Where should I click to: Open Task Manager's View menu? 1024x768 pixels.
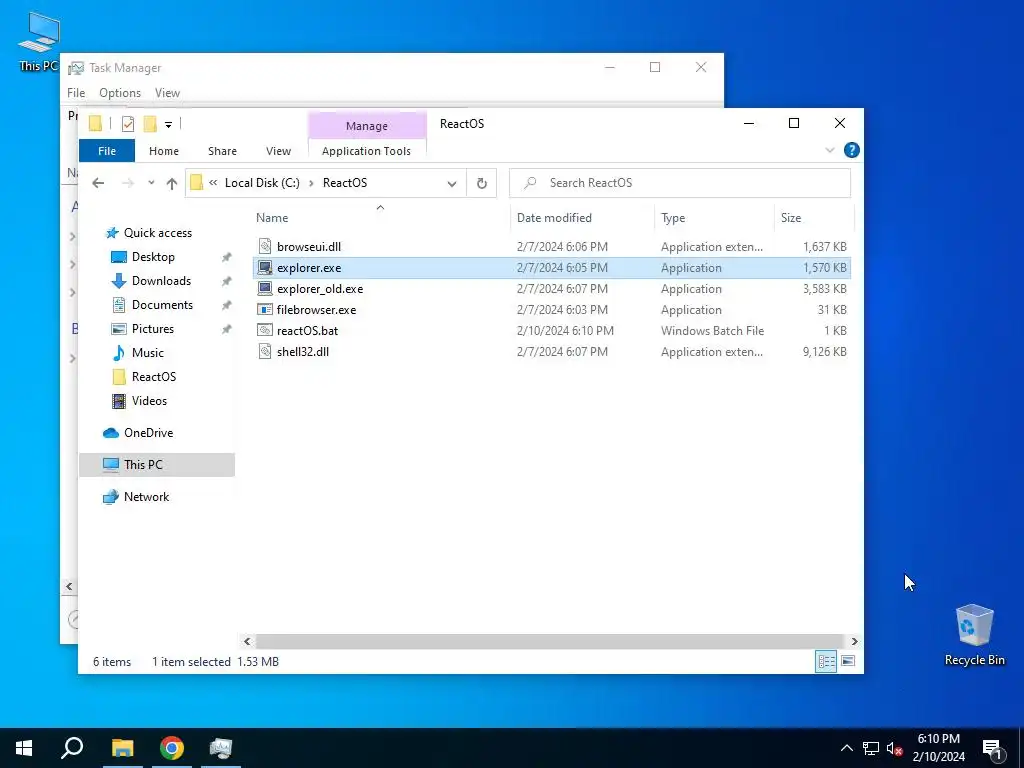(x=167, y=93)
